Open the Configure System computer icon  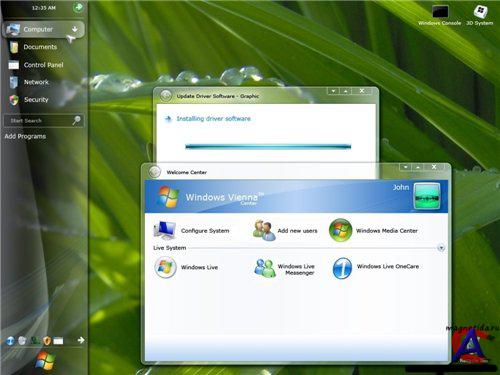(x=165, y=230)
